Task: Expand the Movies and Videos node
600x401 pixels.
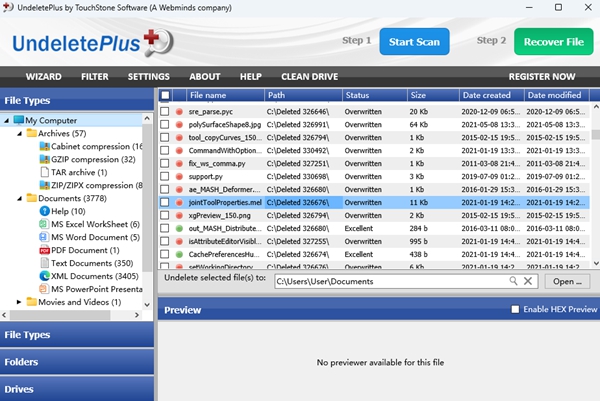Action: point(18,301)
